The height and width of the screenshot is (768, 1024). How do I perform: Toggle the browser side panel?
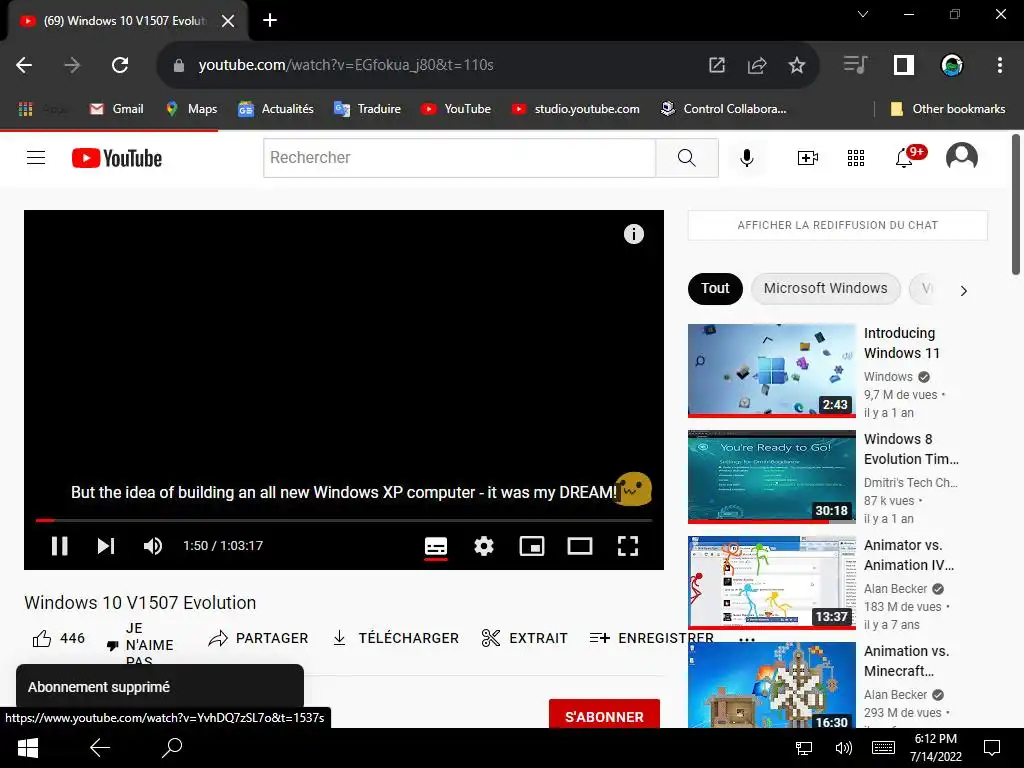point(903,65)
